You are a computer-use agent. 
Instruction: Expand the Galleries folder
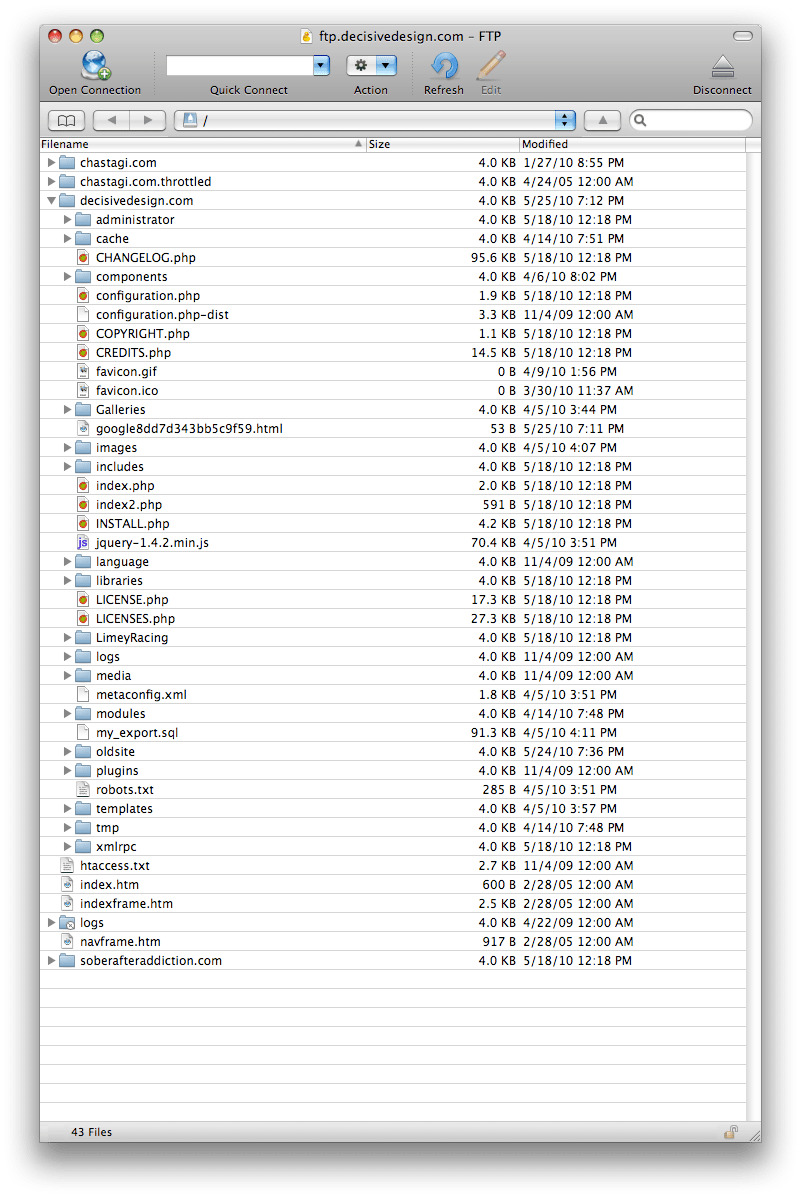click(67, 410)
